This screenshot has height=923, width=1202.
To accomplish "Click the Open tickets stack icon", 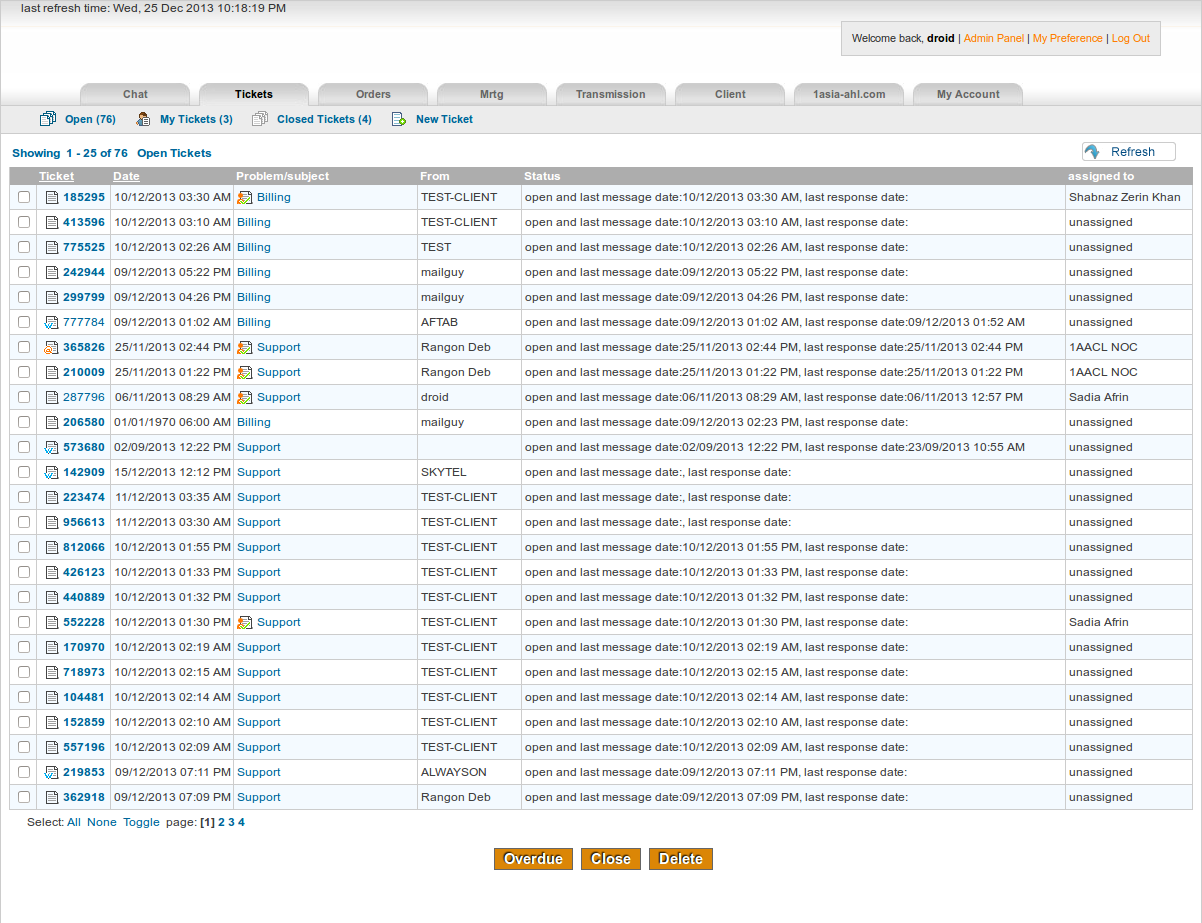I will (47, 118).
